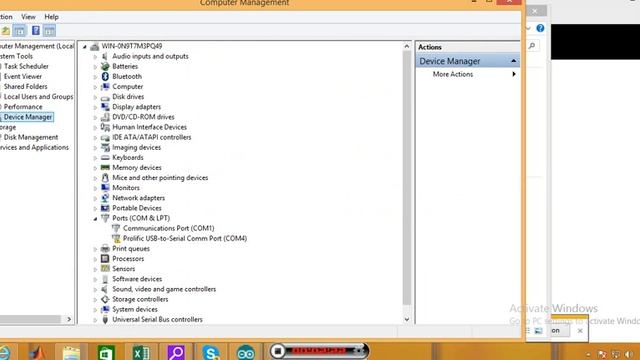The height and width of the screenshot is (360, 640).
Task: Select Performance in the console tree
Action: pyautogui.click(x=23, y=107)
